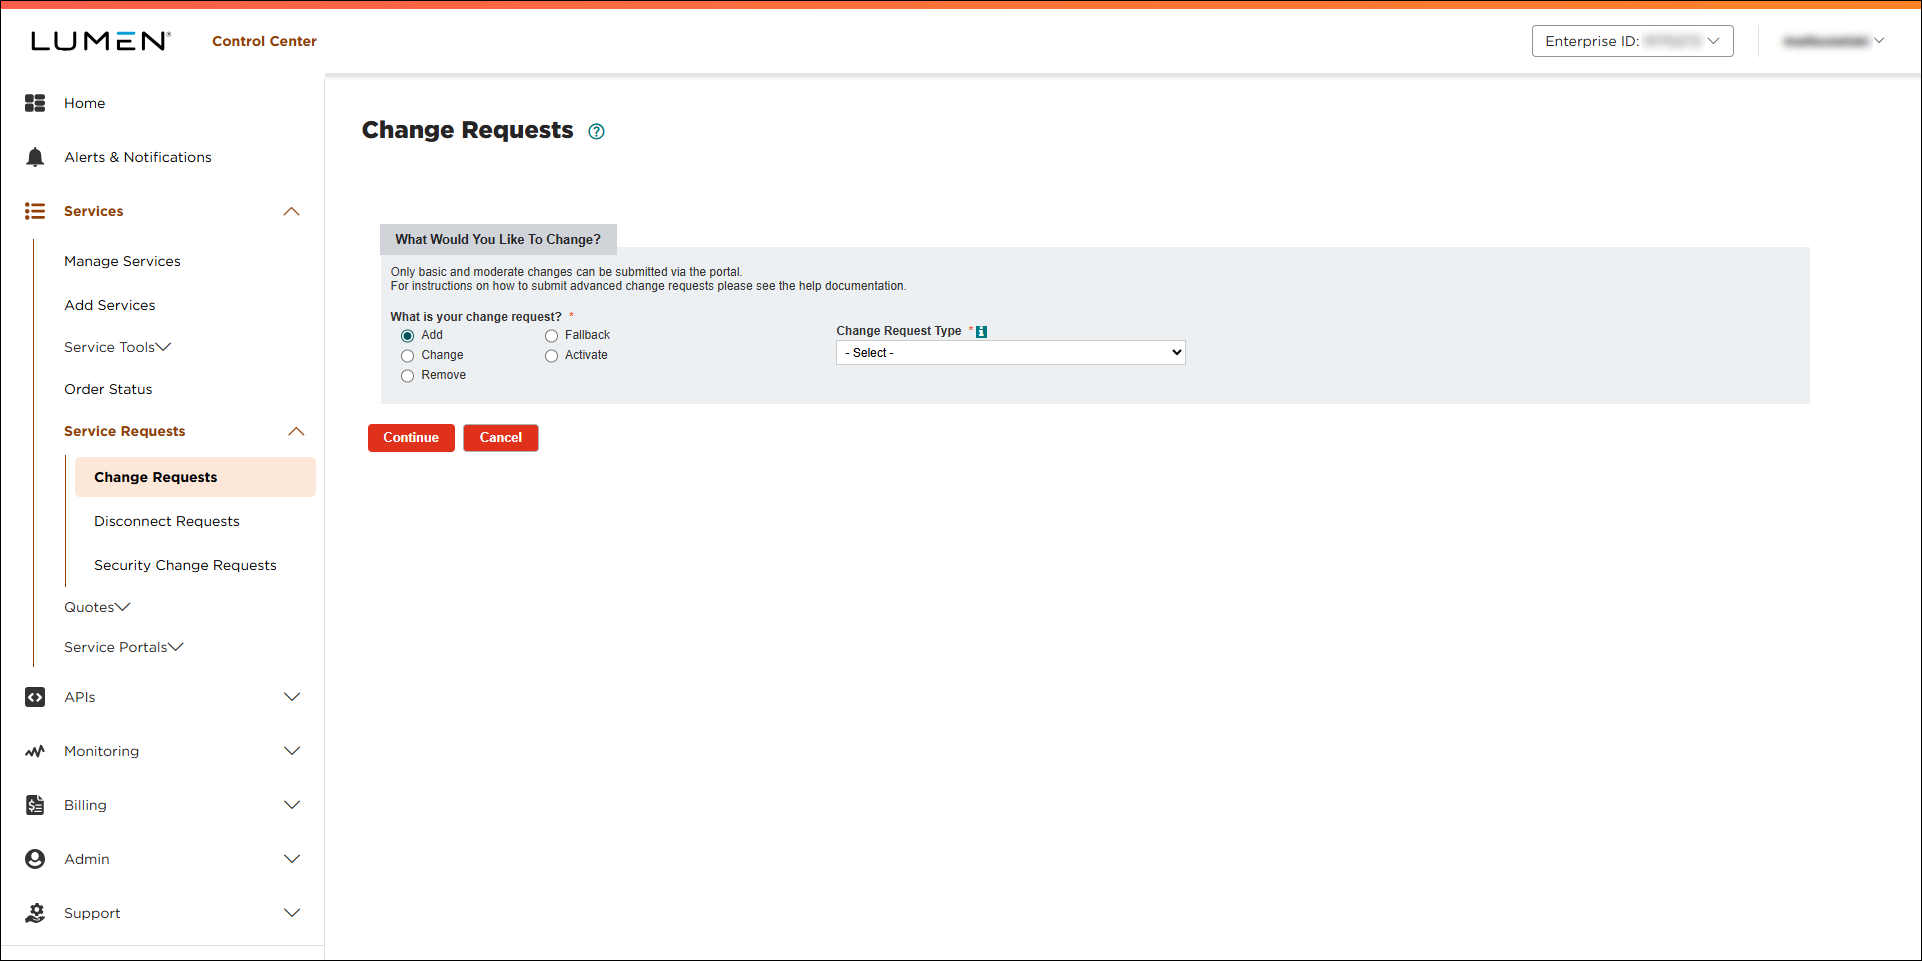This screenshot has width=1922, height=961.
Task: Select the APIs code icon
Action: tap(35, 697)
